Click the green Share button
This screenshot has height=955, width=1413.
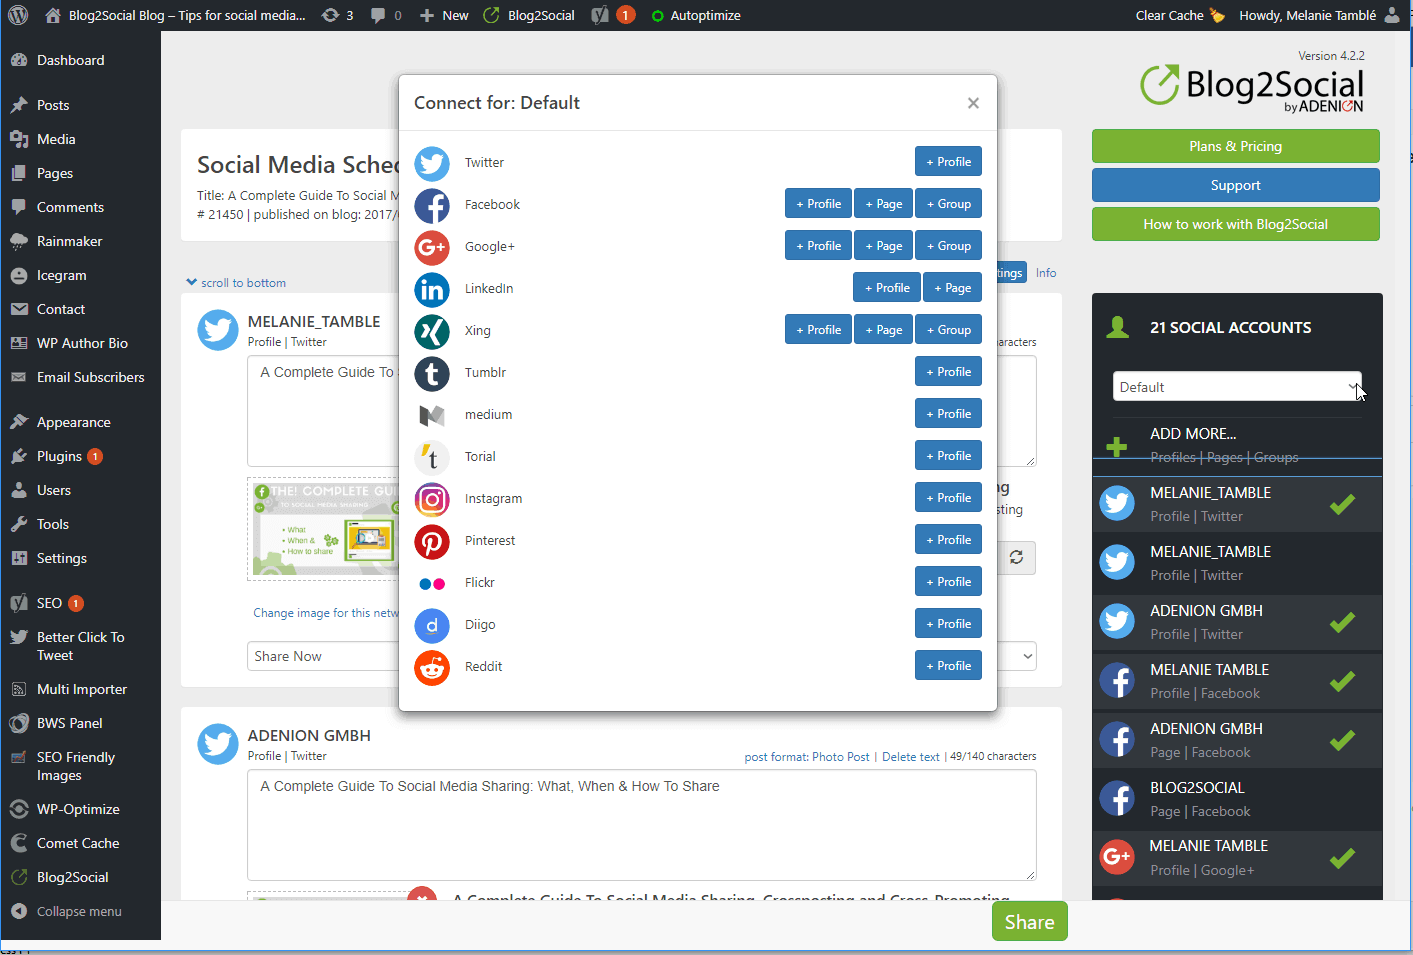coord(1029,921)
